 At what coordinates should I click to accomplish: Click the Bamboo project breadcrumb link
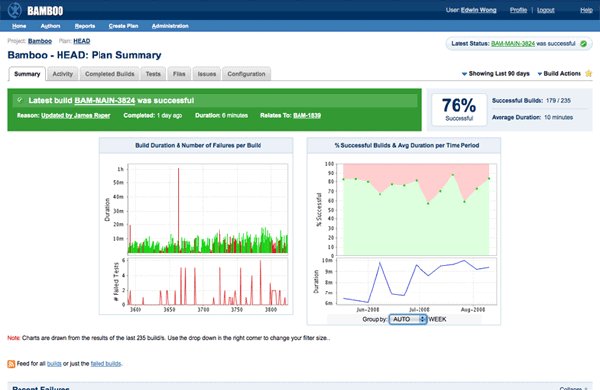click(40, 41)
